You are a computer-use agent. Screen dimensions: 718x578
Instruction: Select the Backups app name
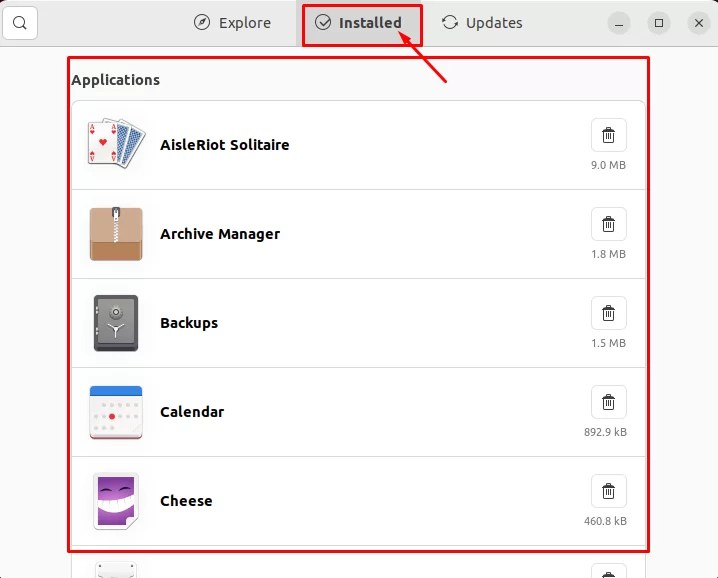(189, 323)
